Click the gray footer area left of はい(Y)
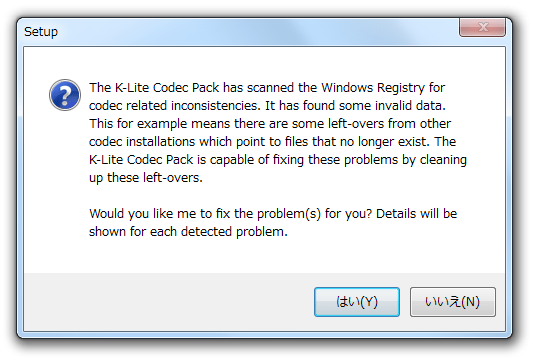Screen dimensions: 533x361 coord(167,302)
